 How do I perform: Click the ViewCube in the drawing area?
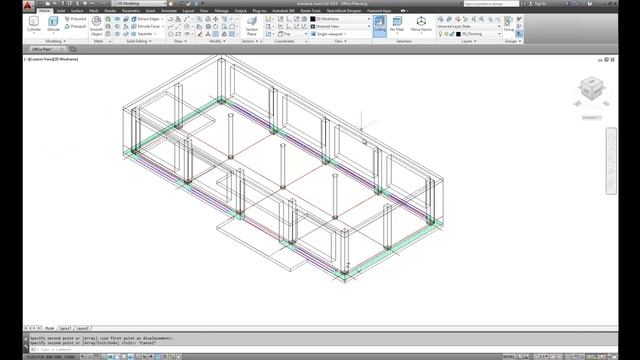point(591,88)
